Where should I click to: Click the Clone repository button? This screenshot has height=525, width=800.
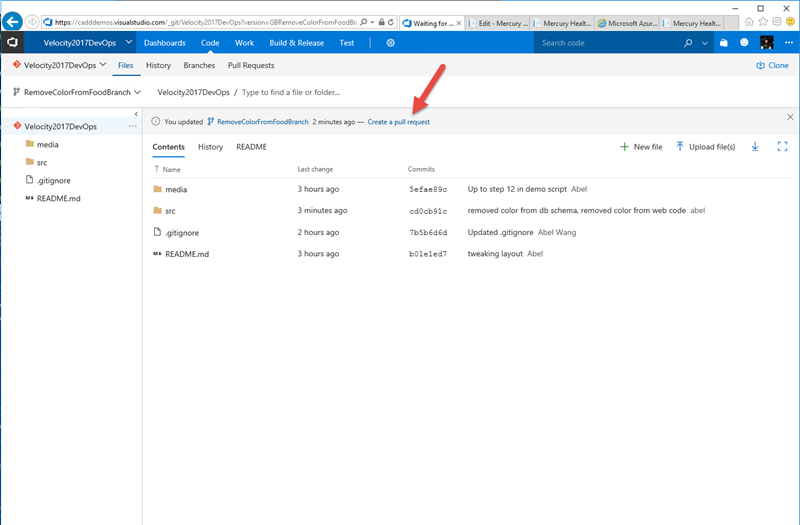772,65
